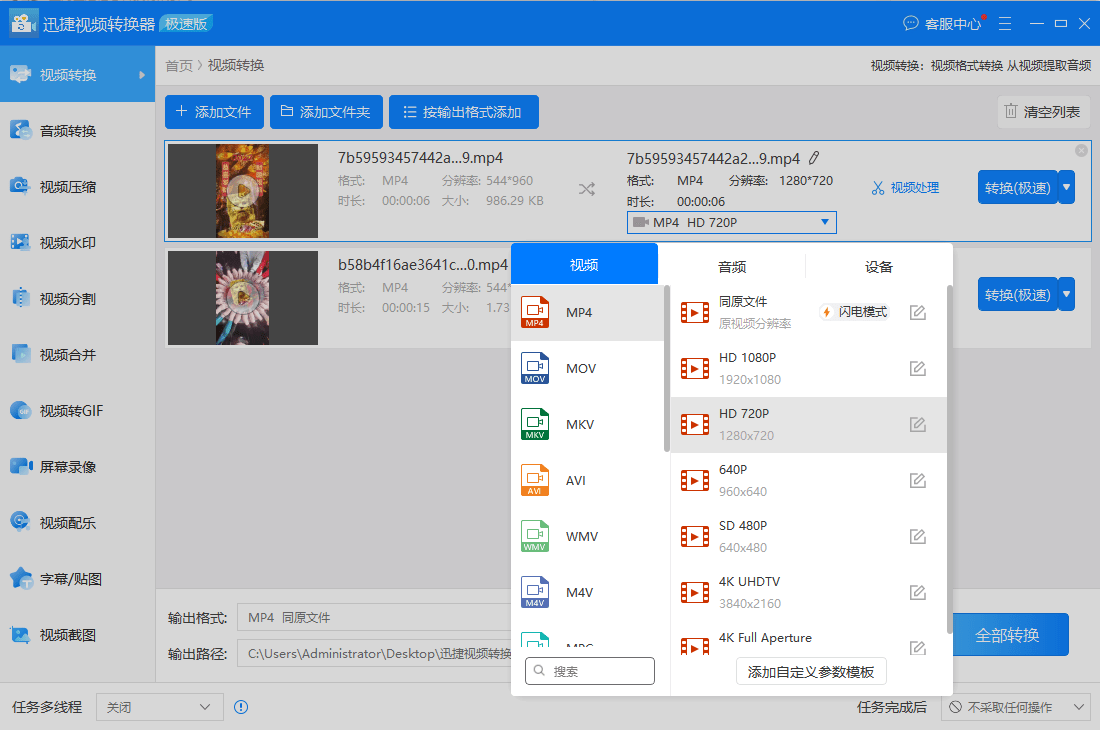Open arrow beside first 转换(极速) button
This screenshot has height=730, width=1100.
pyautogui.click(x=1066, y=187)
